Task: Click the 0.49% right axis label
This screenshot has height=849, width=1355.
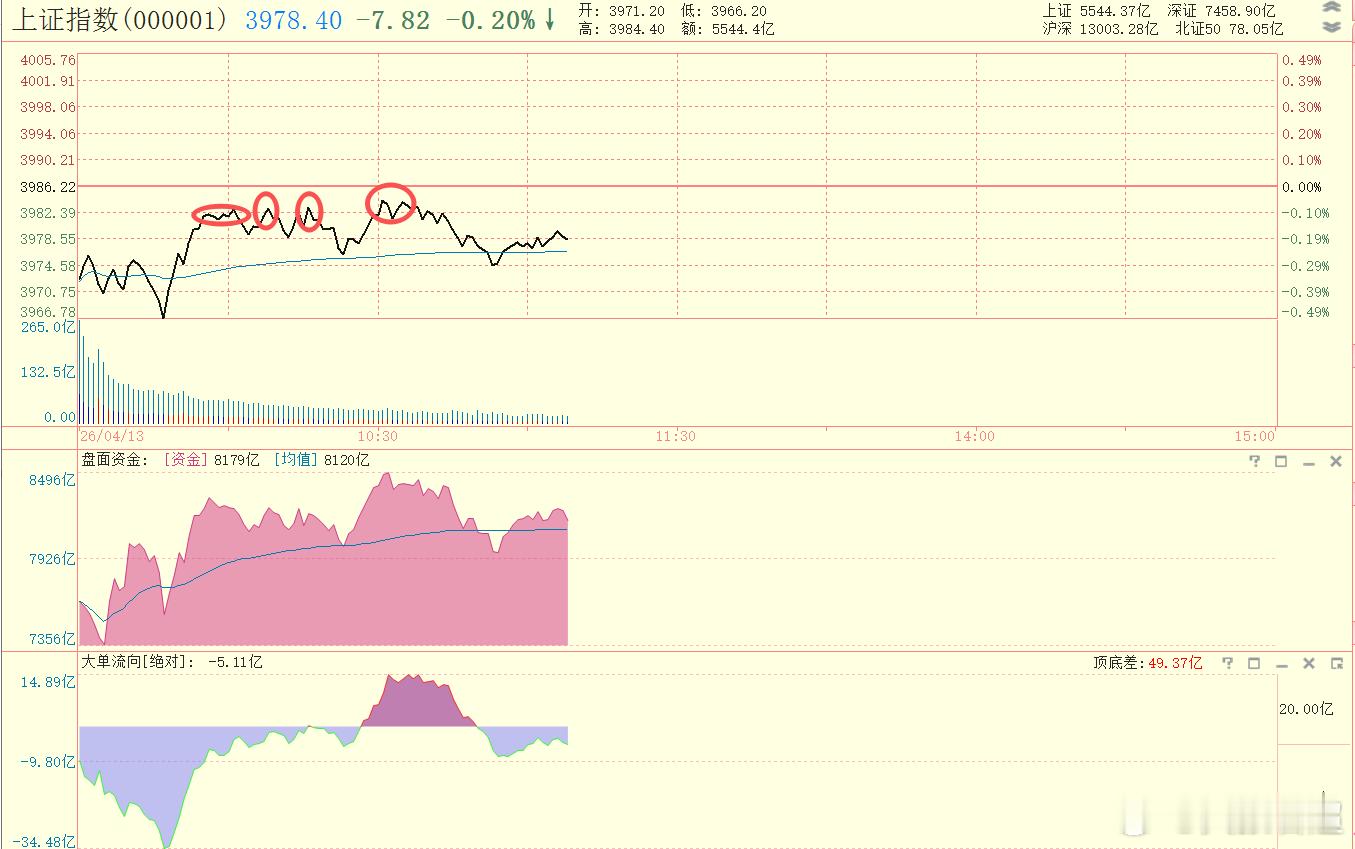Action: (x=1302, y=60)
